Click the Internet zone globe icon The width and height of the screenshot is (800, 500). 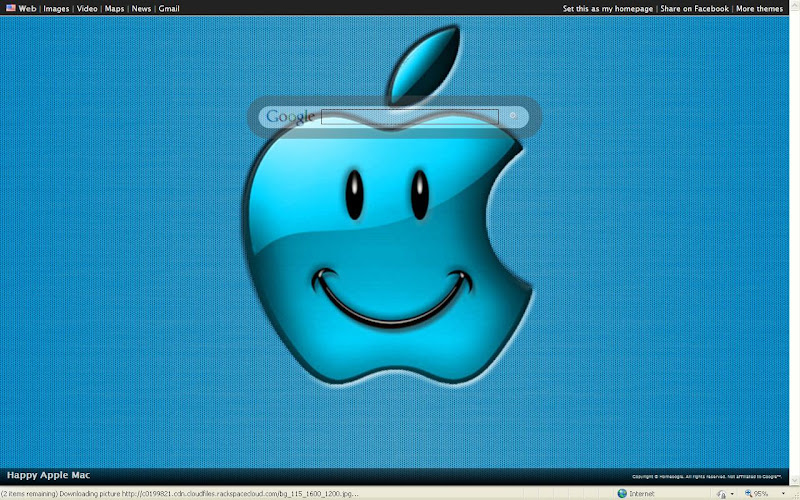622,493
